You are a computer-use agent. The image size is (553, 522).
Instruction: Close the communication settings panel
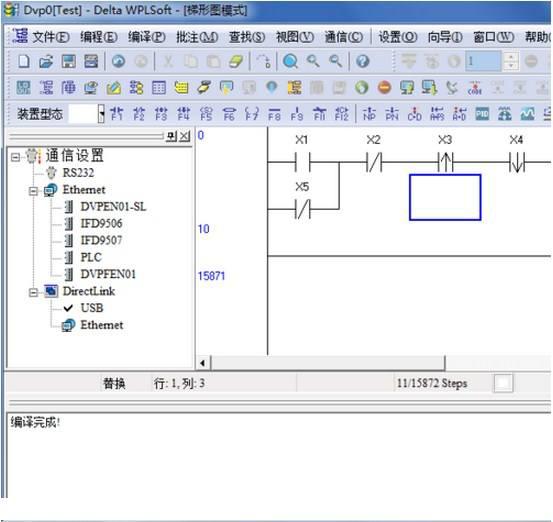(x=185, y=136)
